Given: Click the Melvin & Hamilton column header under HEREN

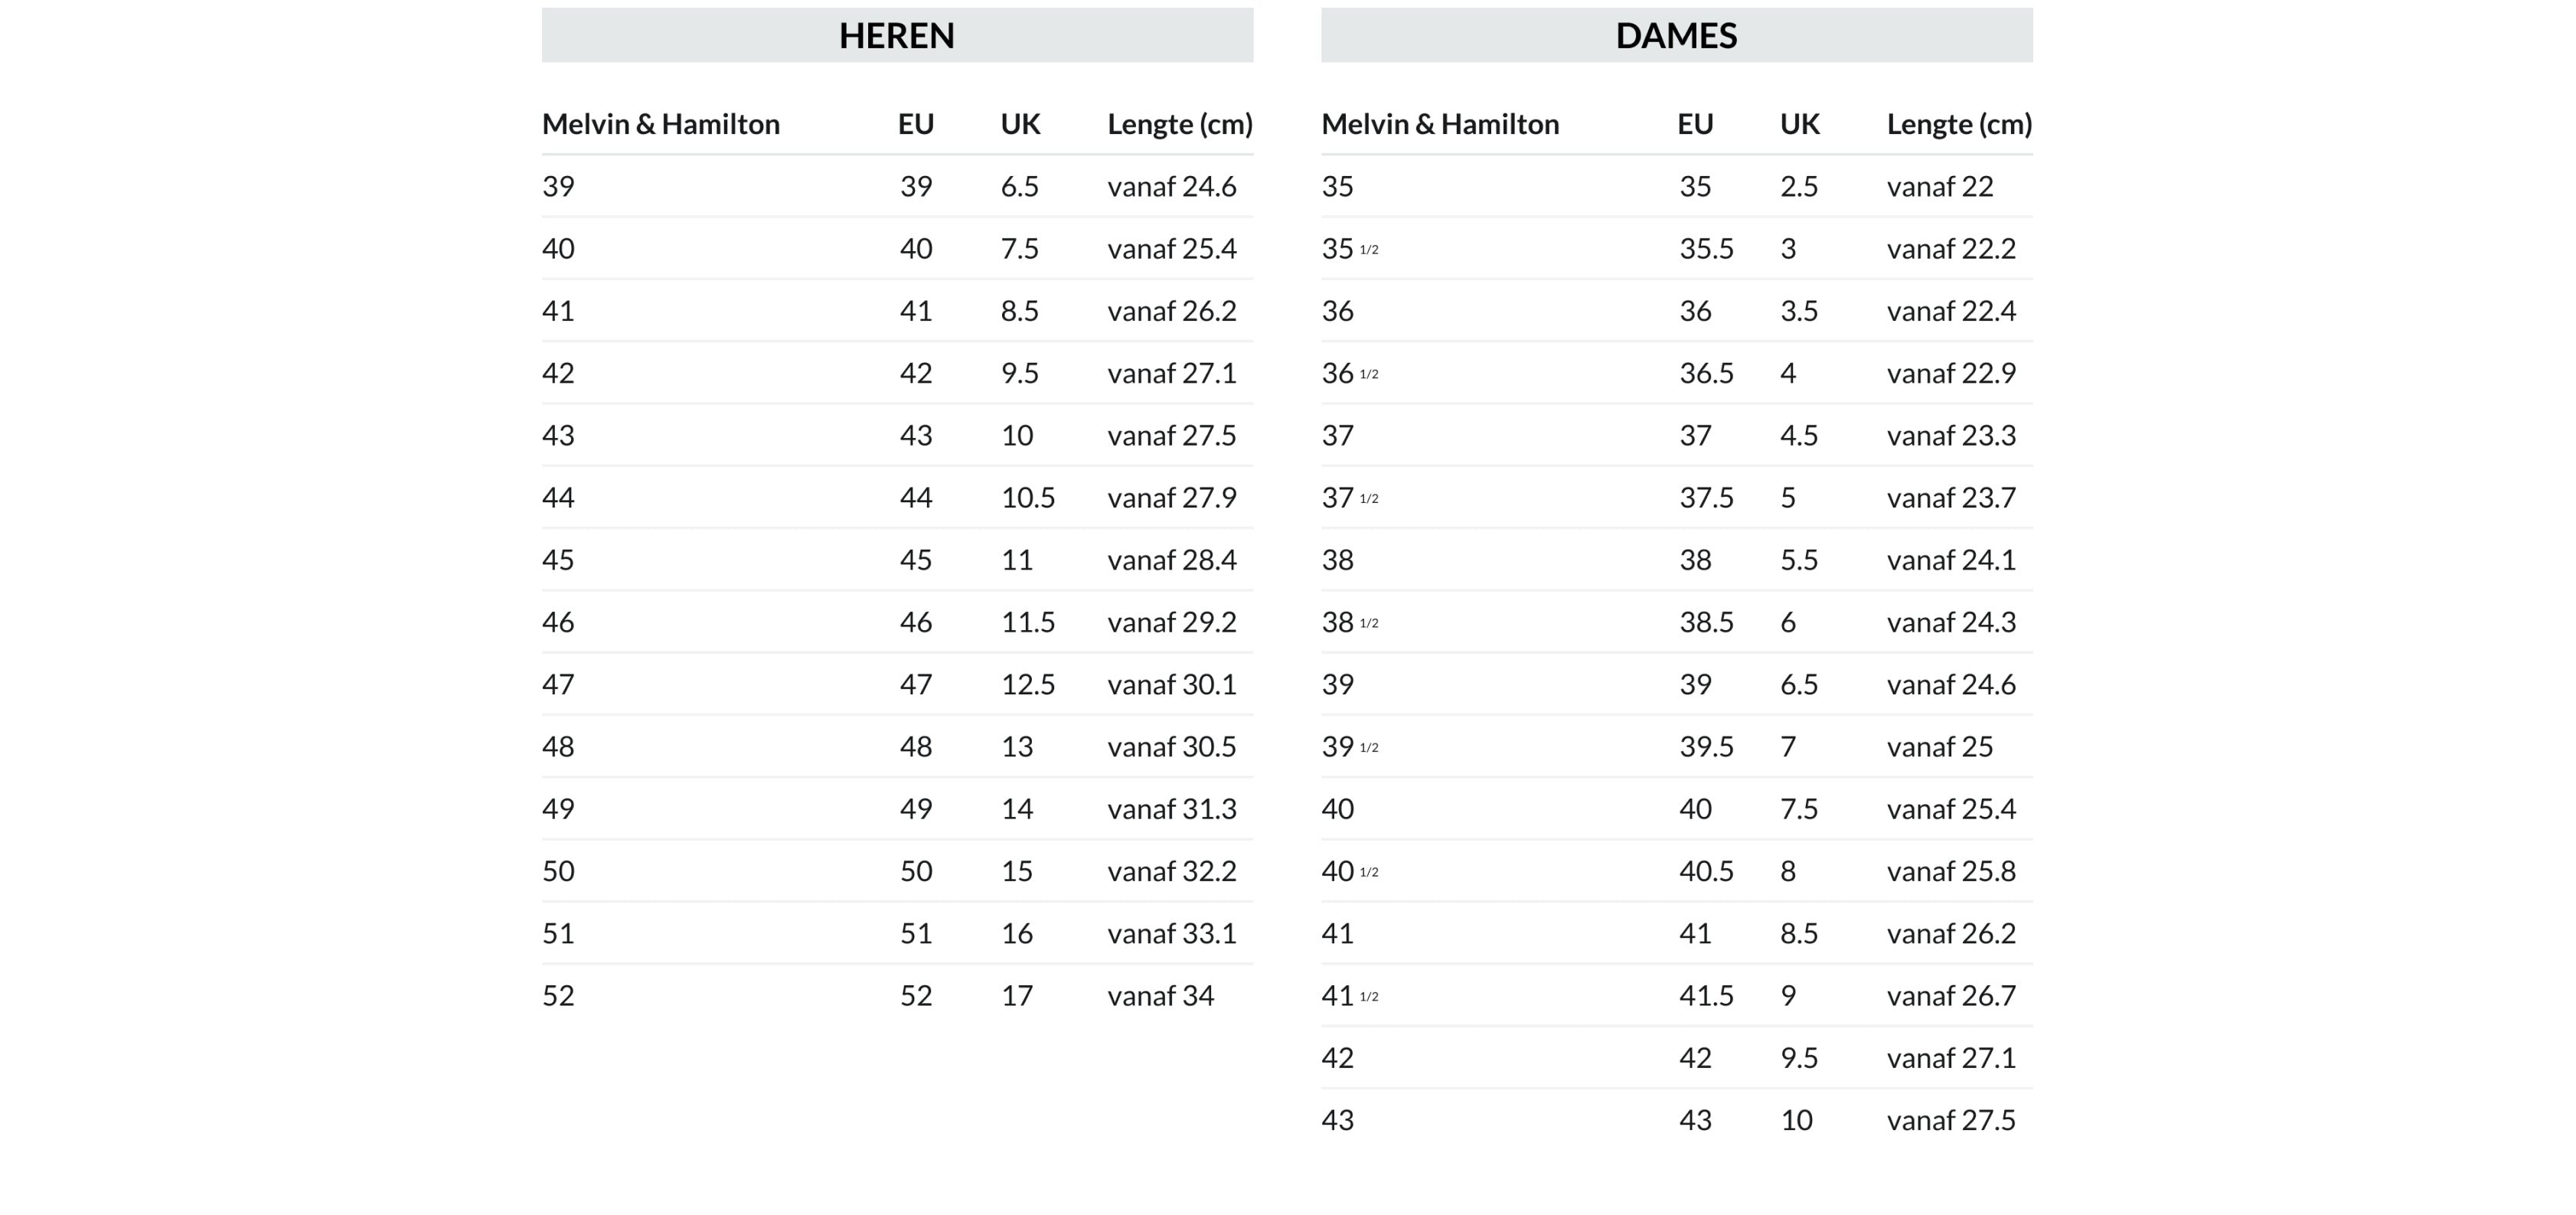Looking at the screenshot, I should click(x=660, y=124).
